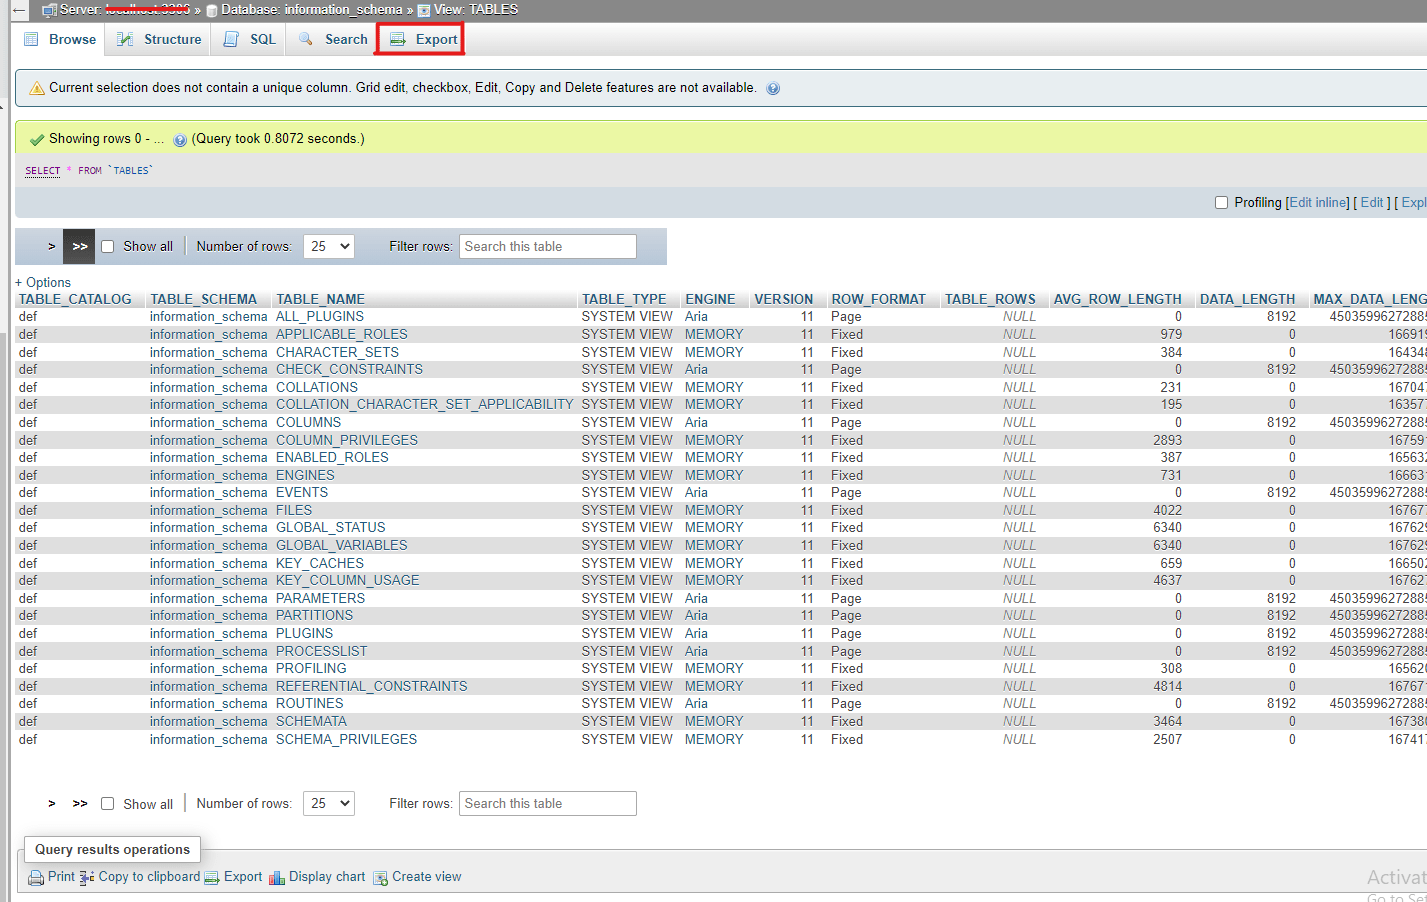The width and height of the screenshot is (1427, 902).
Task: Click the help icon beside the warning message
Action: (x=773, y=88)
